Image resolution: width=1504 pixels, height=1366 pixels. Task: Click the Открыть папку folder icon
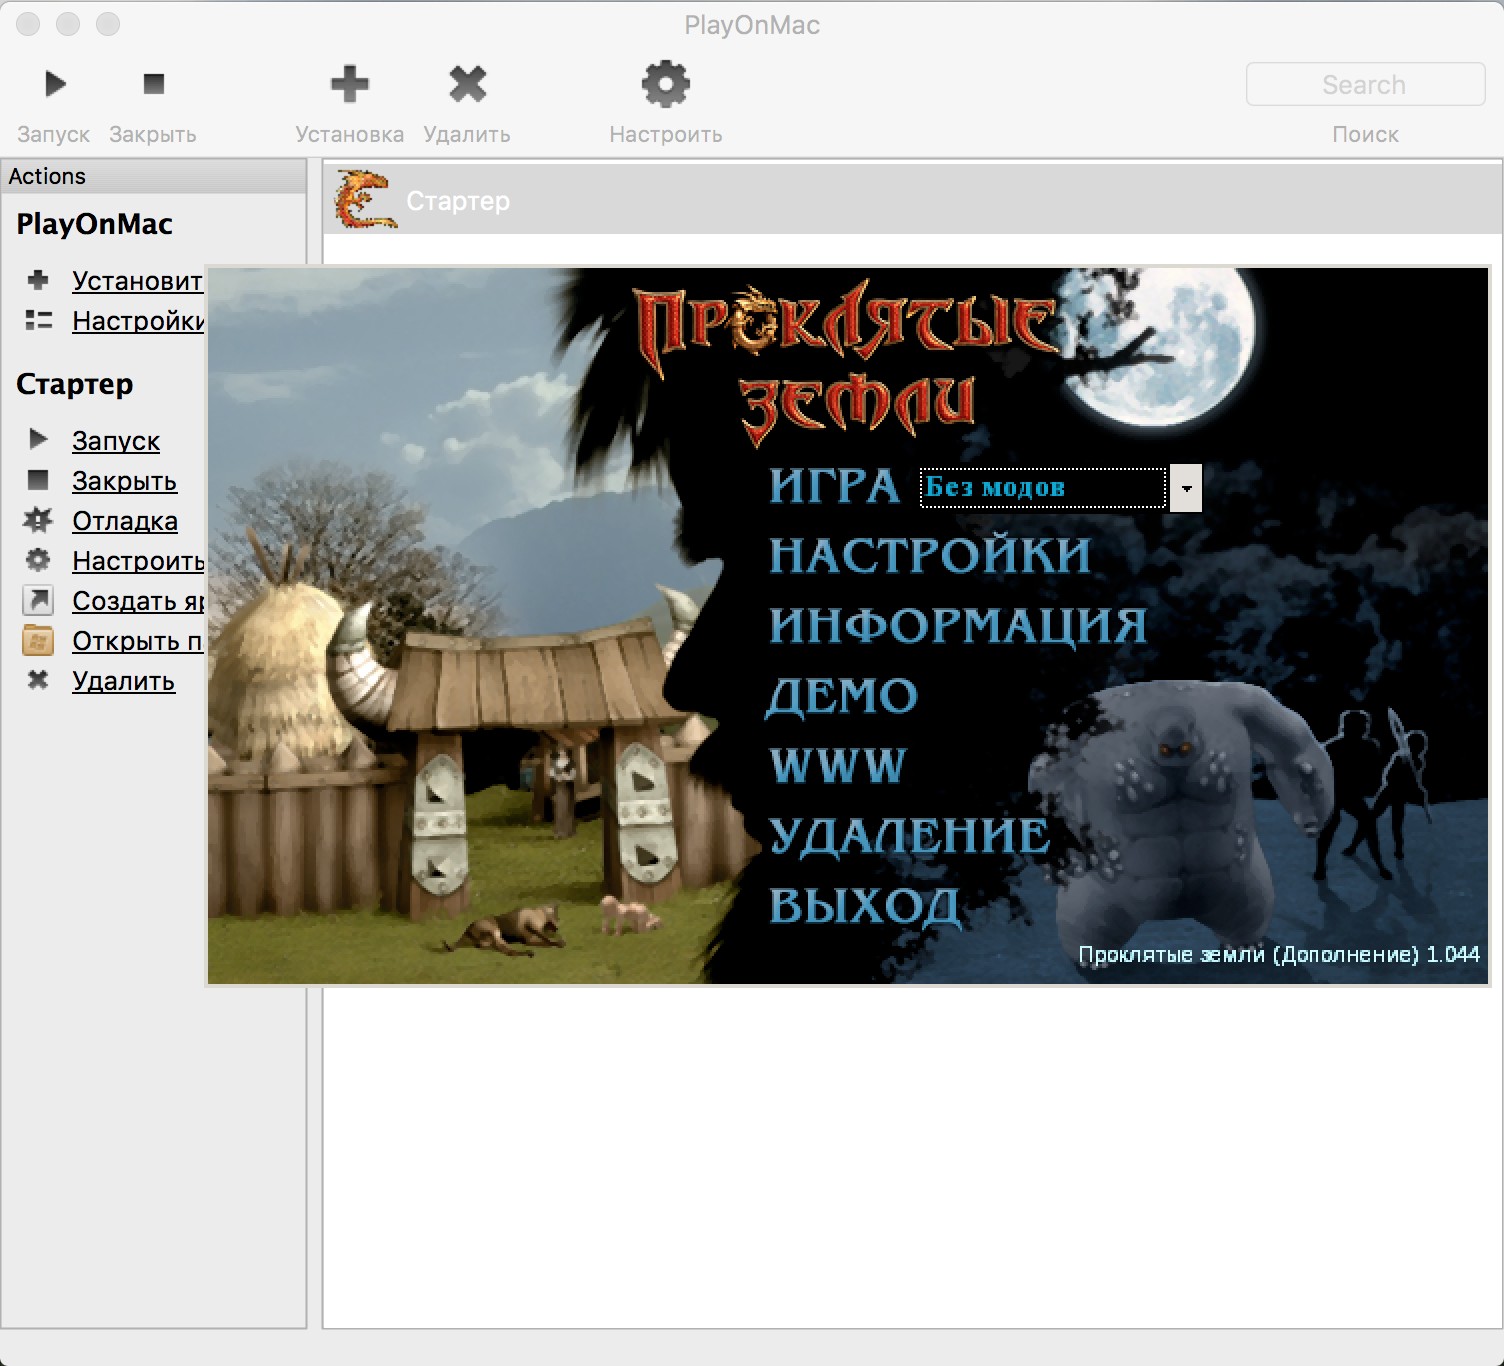(x=38, y=640)
